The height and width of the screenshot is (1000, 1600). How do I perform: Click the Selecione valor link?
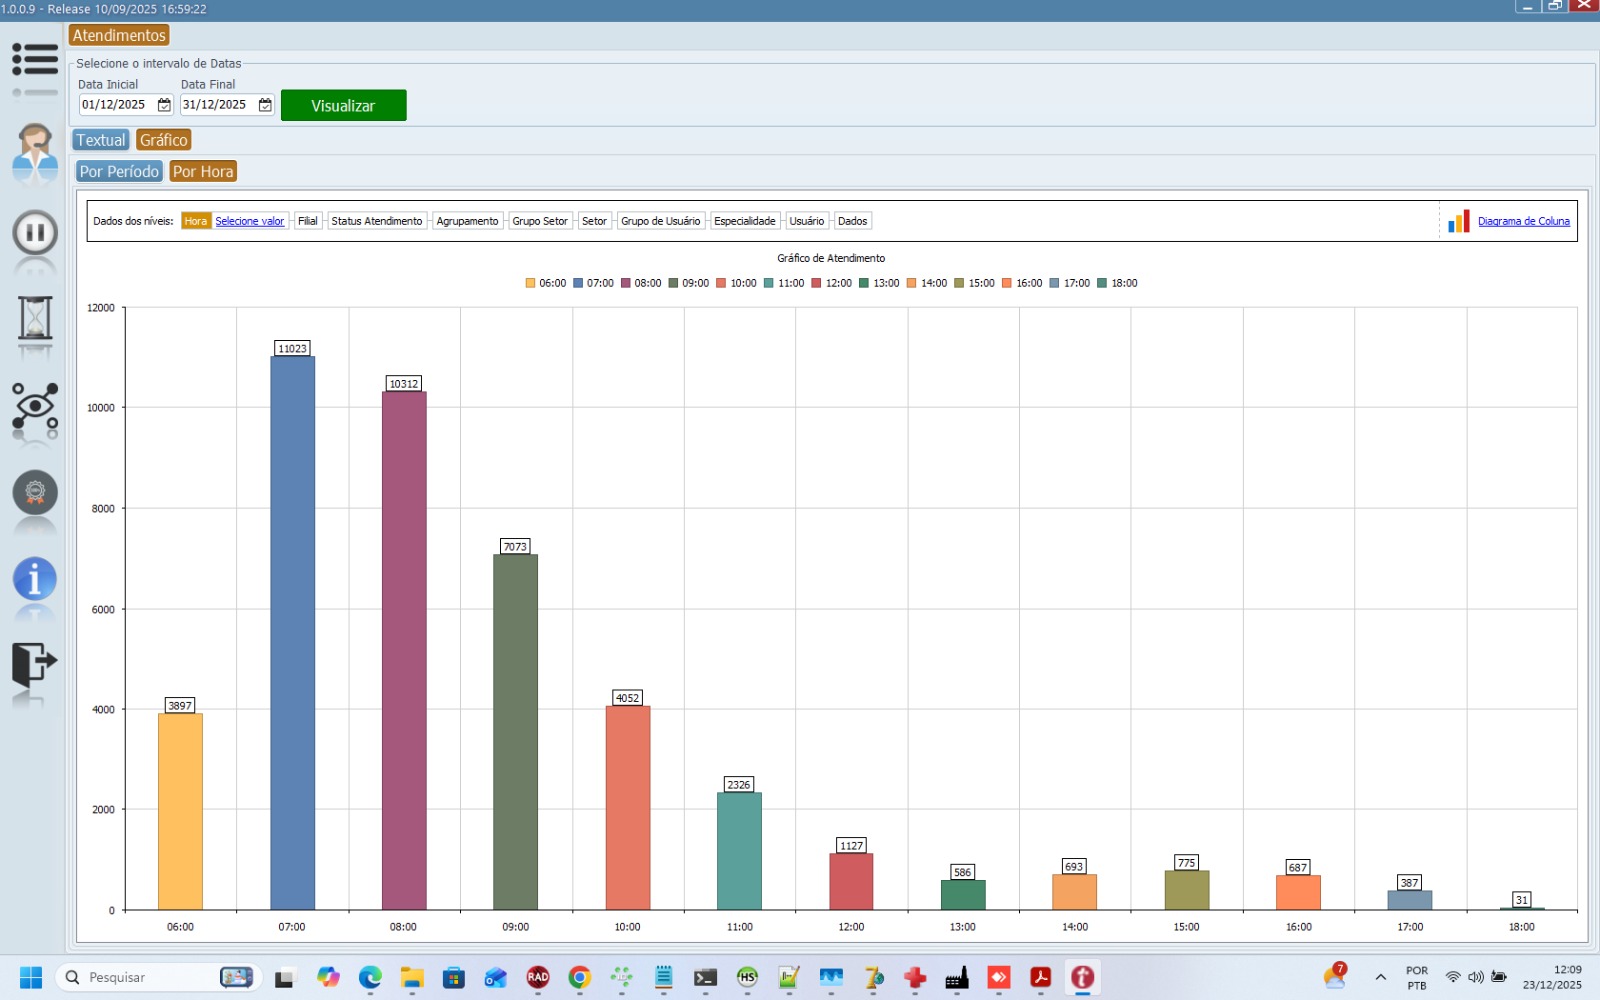(x=250, y=221)
